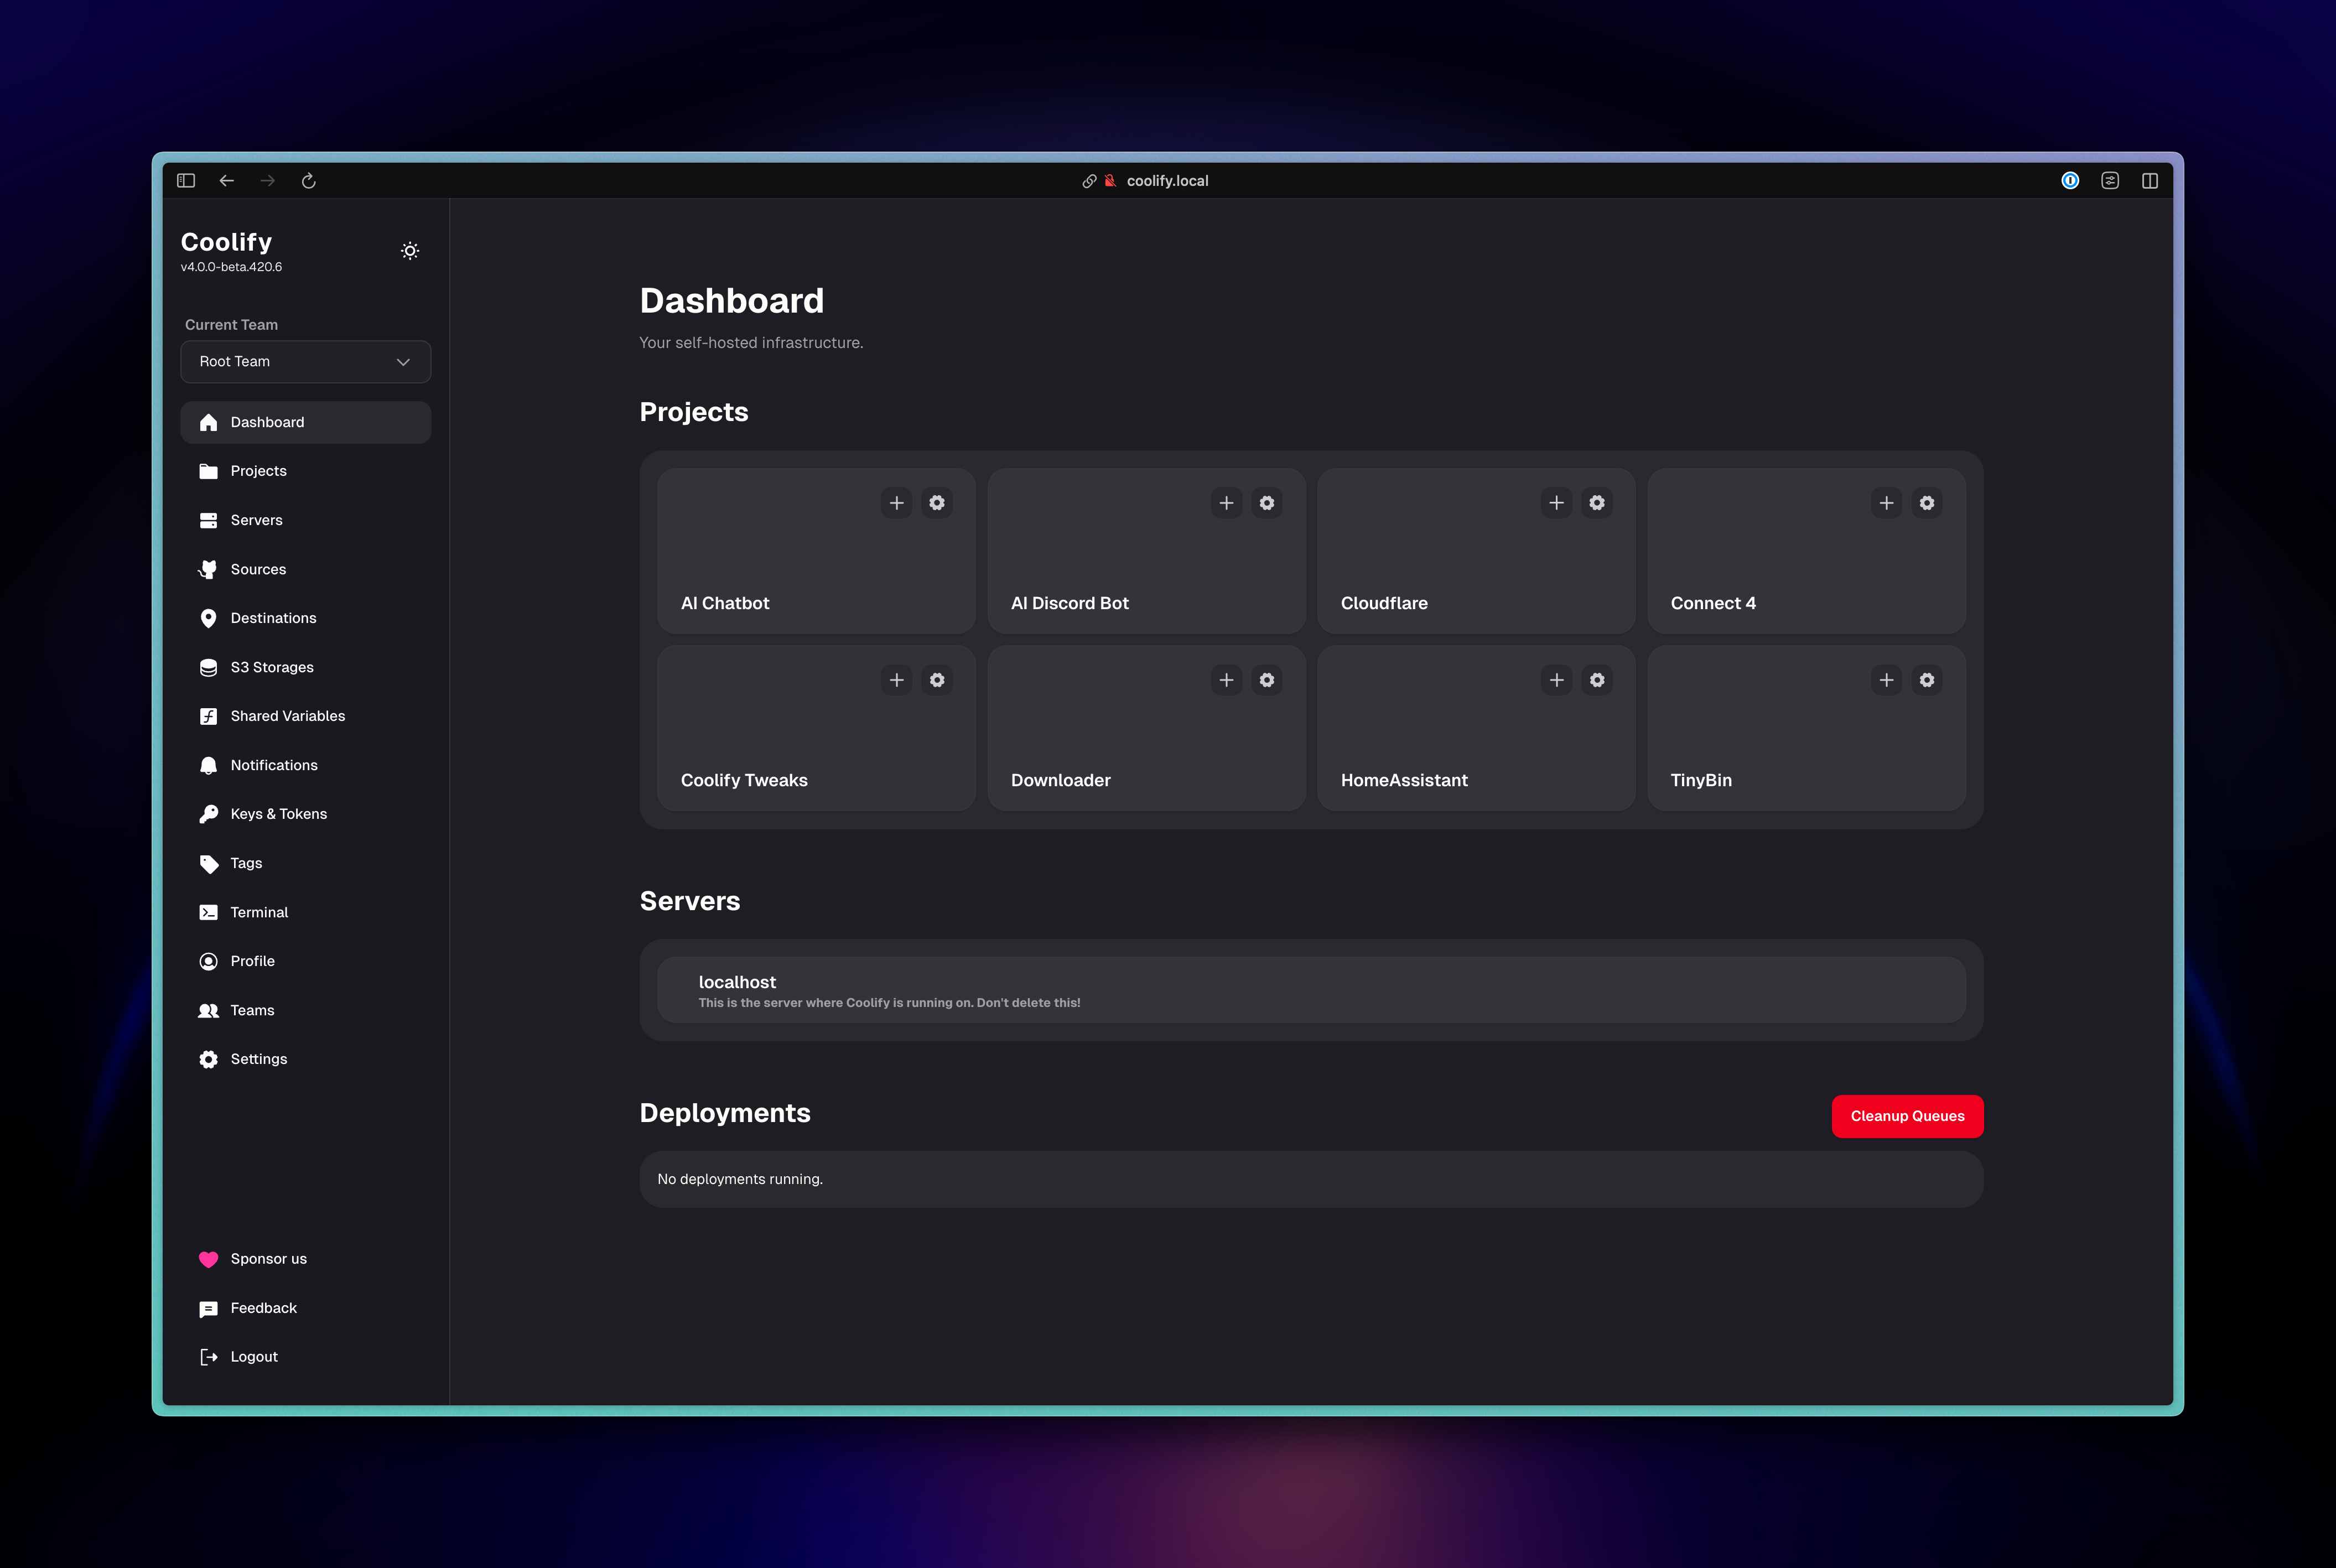Select the Projects icon in the sidebar
2336x1568 pixels.
(x=208, y=470)
